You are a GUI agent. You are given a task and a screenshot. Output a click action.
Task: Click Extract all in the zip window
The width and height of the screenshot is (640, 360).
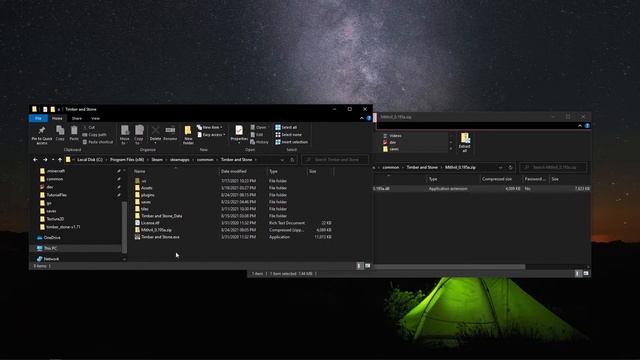tap(464, 142)
